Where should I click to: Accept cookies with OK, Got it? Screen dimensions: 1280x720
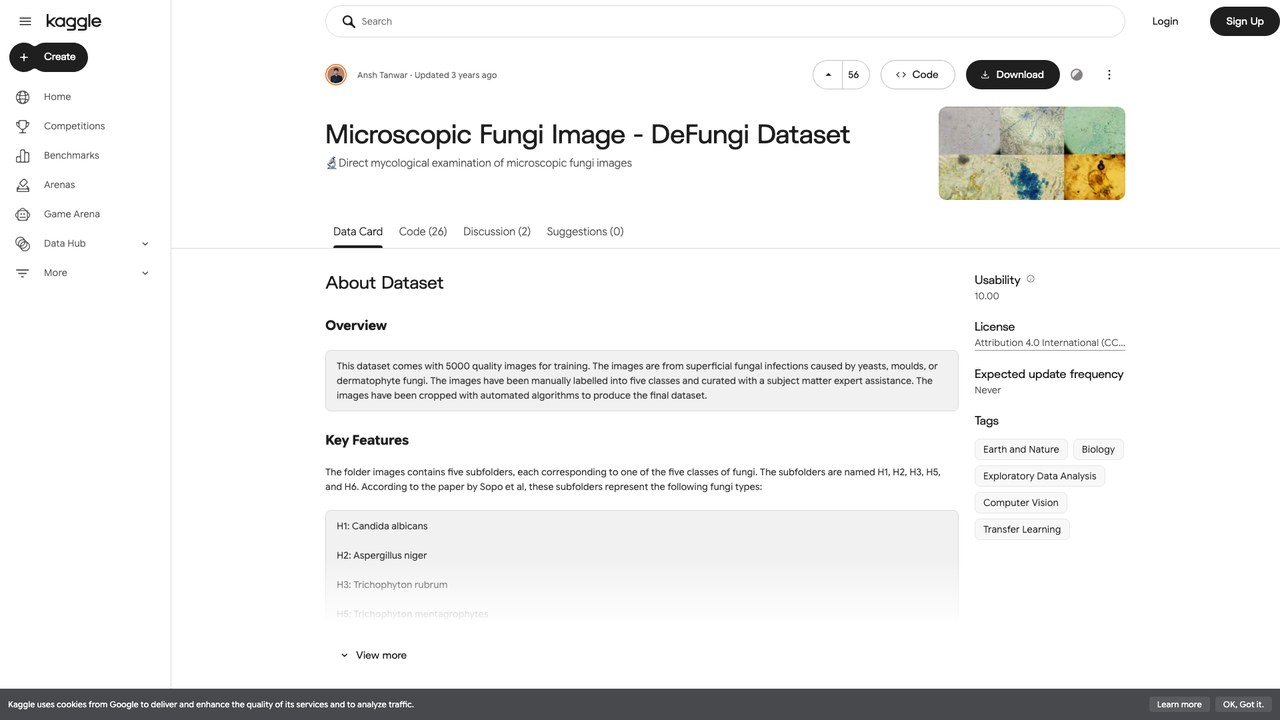pyautogui.click(x=1243, y=705)
